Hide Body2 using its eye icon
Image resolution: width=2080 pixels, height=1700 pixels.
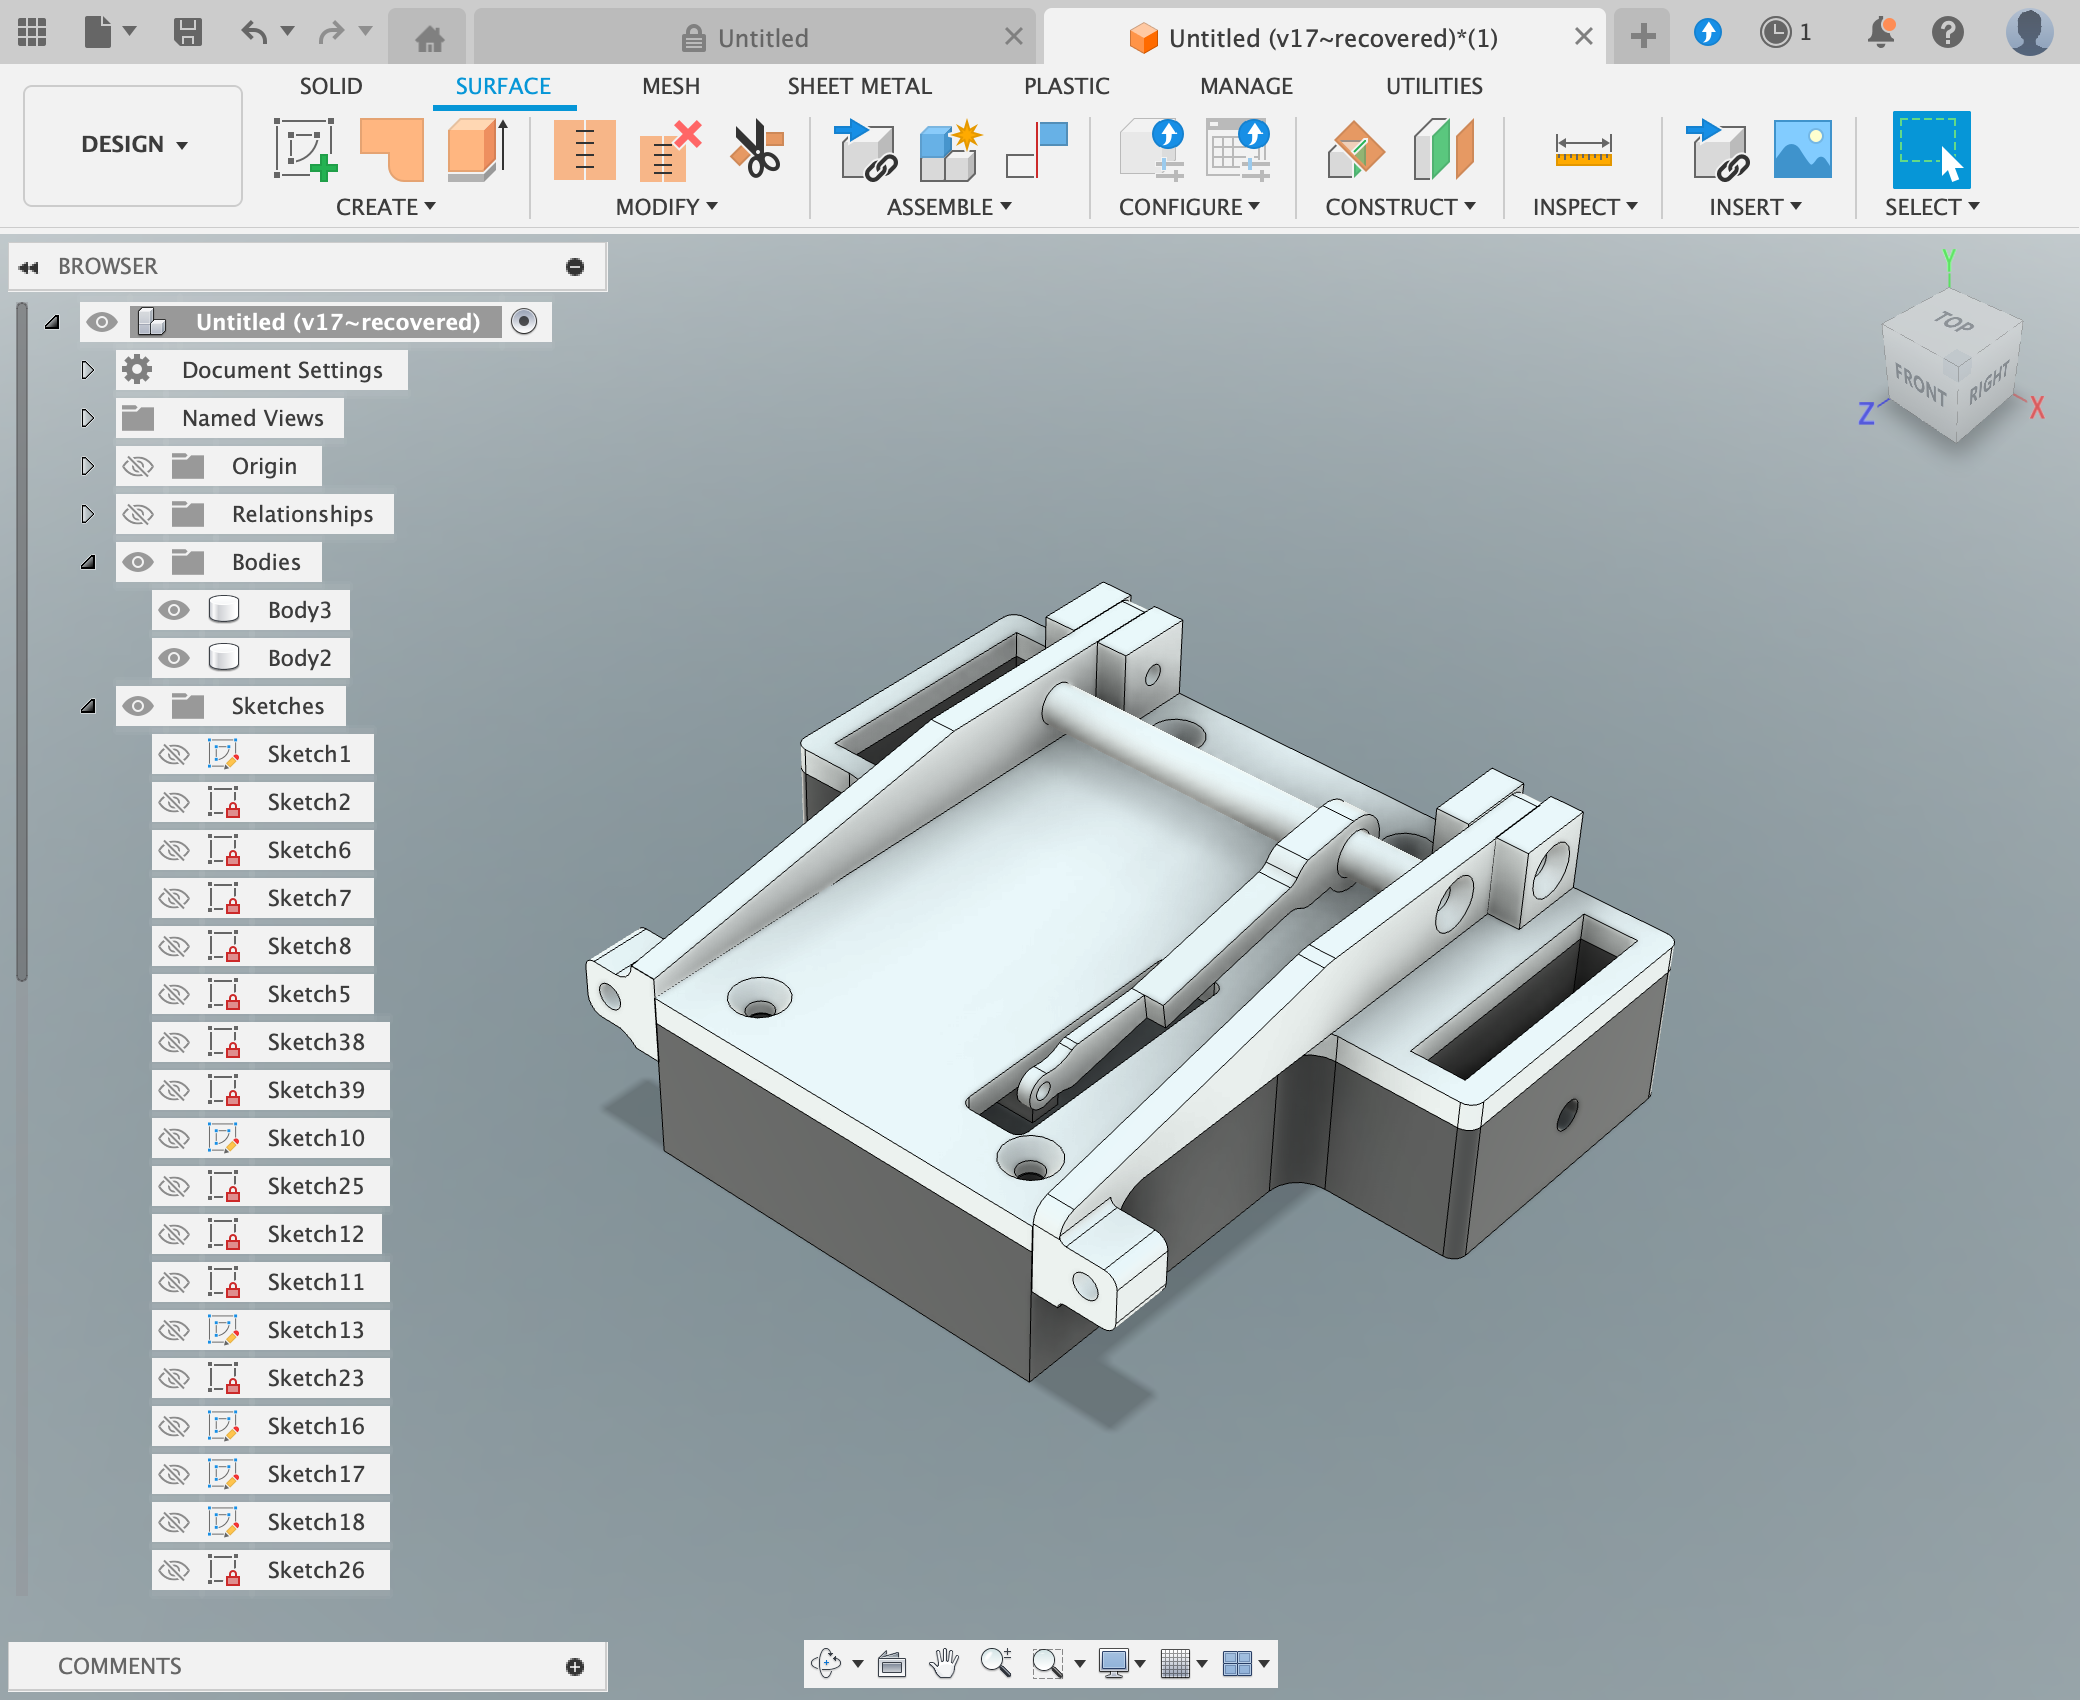(x=174, y=658)
